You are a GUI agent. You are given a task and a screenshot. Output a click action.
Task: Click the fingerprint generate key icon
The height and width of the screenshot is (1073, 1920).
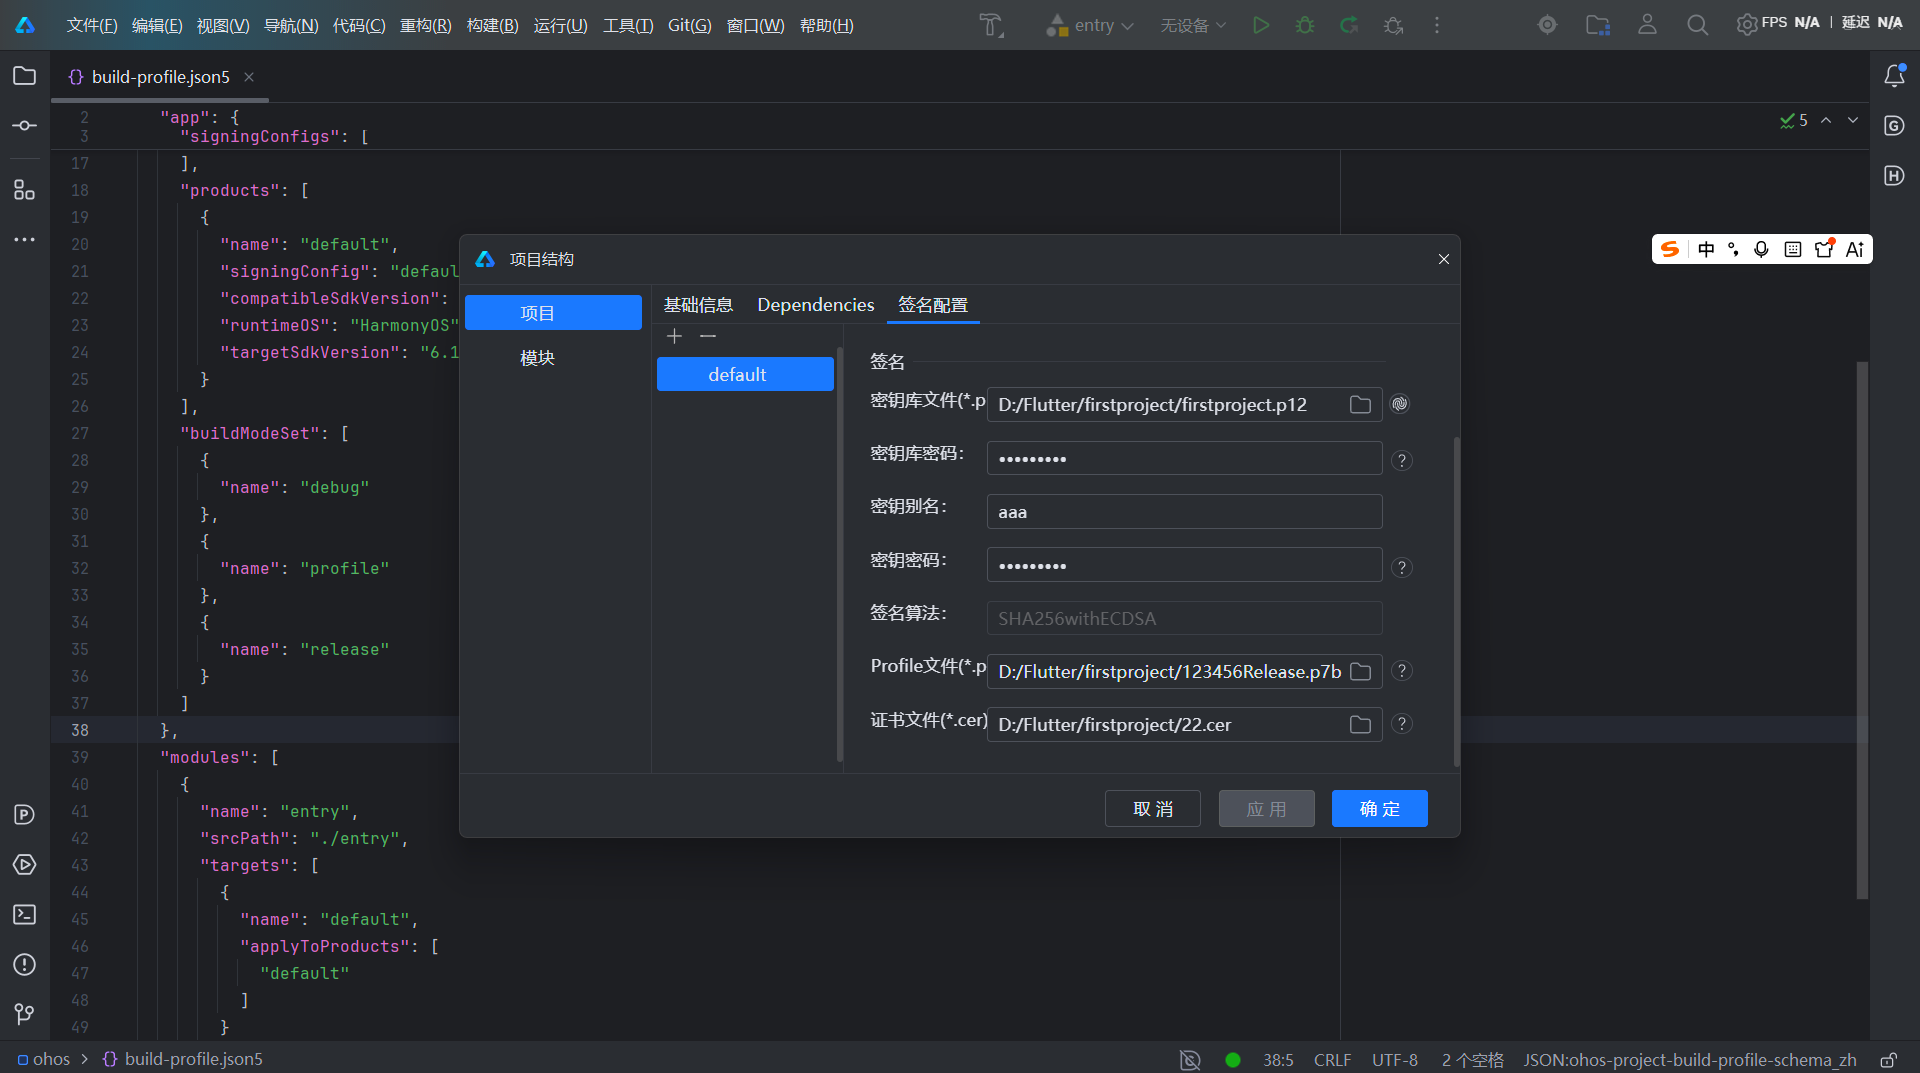1400,404
